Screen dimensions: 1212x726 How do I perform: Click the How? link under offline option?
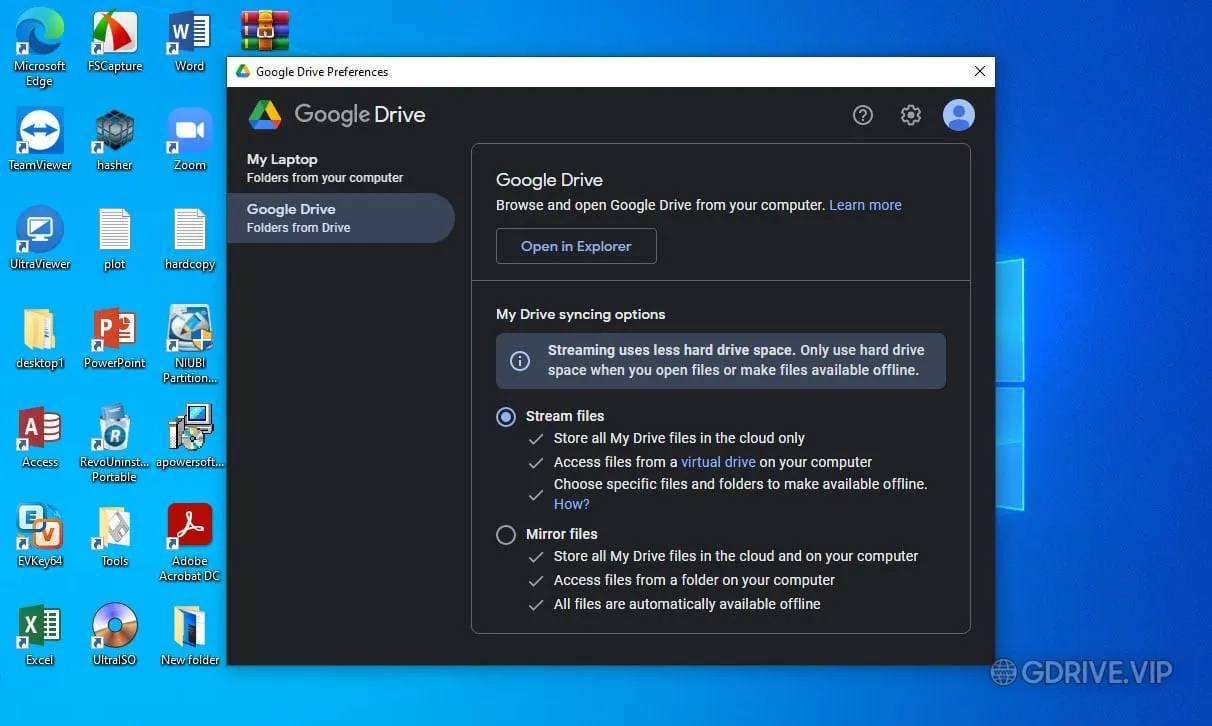pos(571,504)
